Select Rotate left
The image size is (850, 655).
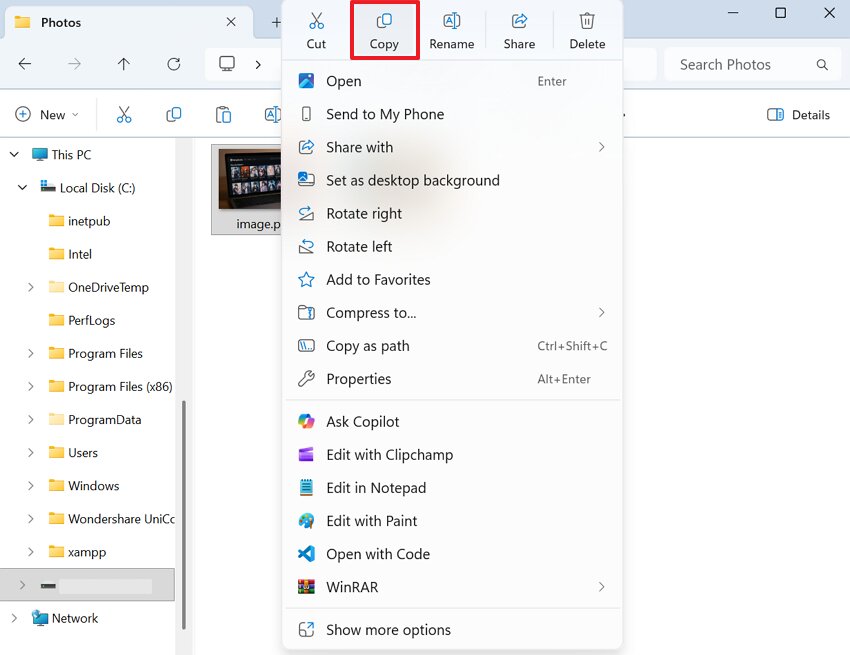(452, 247)
